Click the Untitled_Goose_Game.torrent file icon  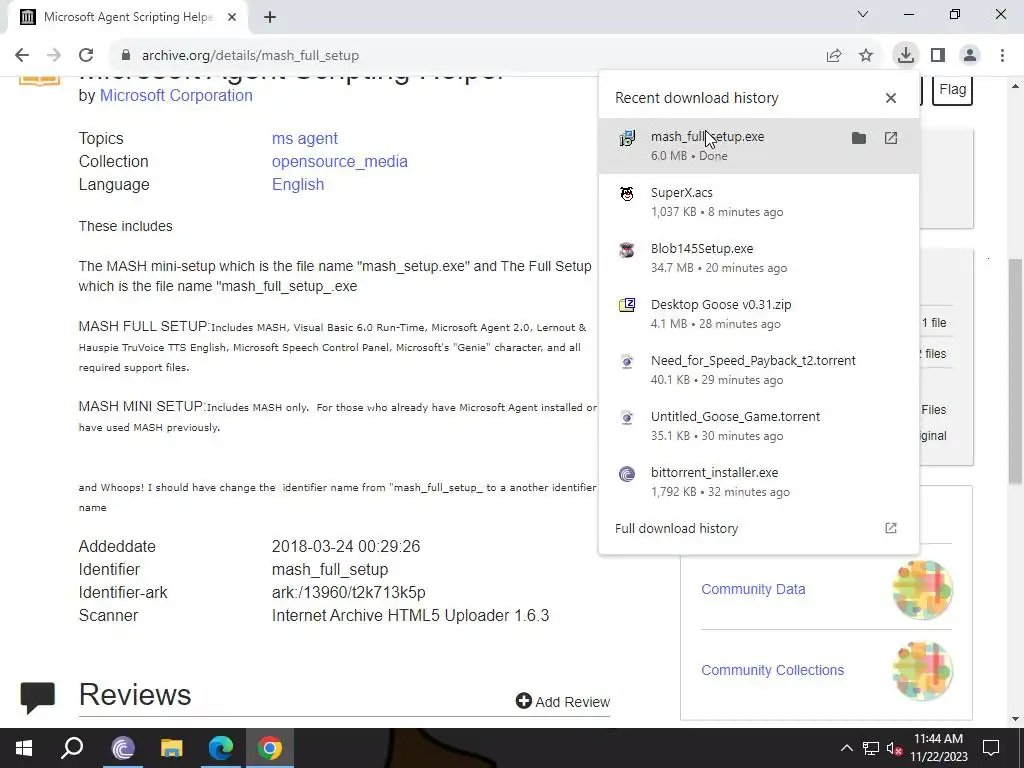tap(627, 418)
